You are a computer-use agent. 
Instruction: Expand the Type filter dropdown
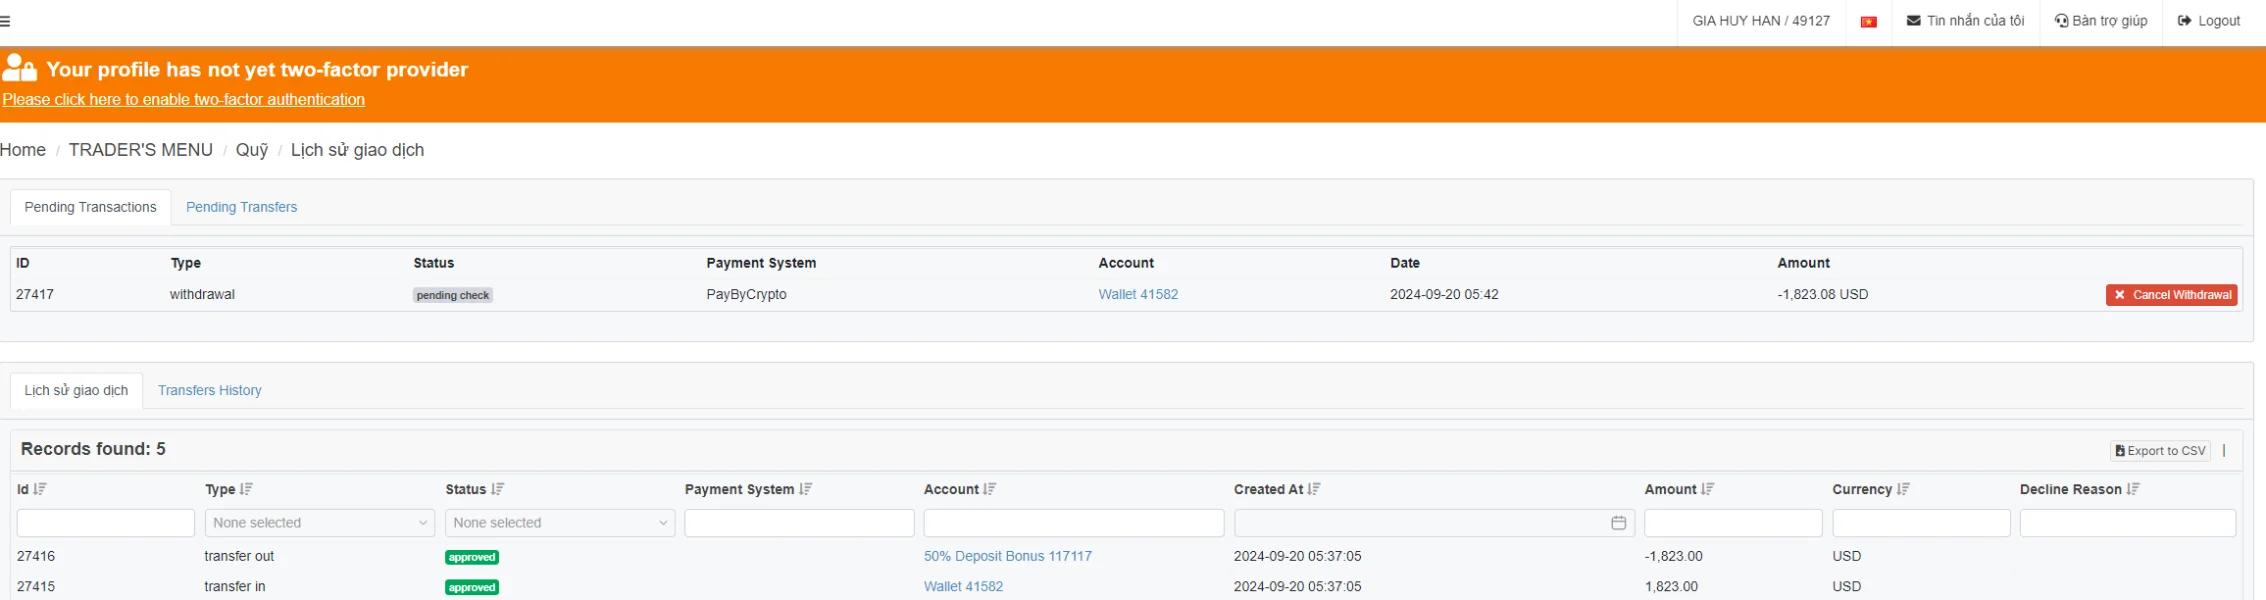(x=319, y=523)
